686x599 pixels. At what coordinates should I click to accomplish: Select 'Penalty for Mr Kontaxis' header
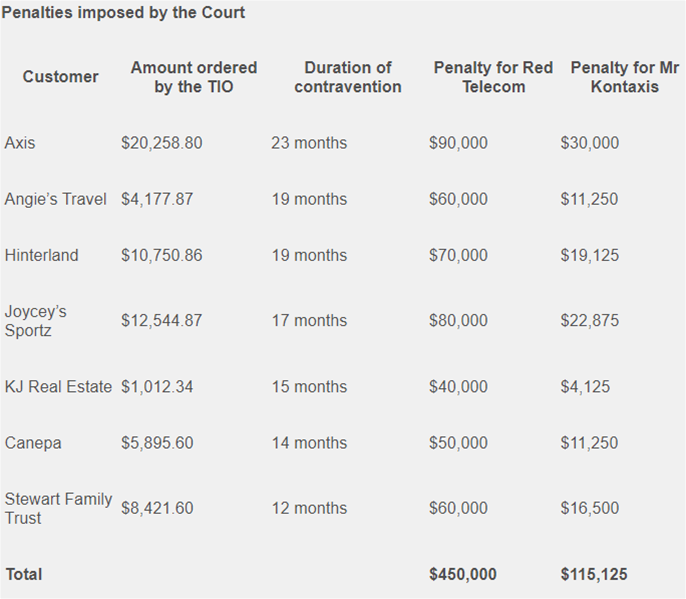625,77
